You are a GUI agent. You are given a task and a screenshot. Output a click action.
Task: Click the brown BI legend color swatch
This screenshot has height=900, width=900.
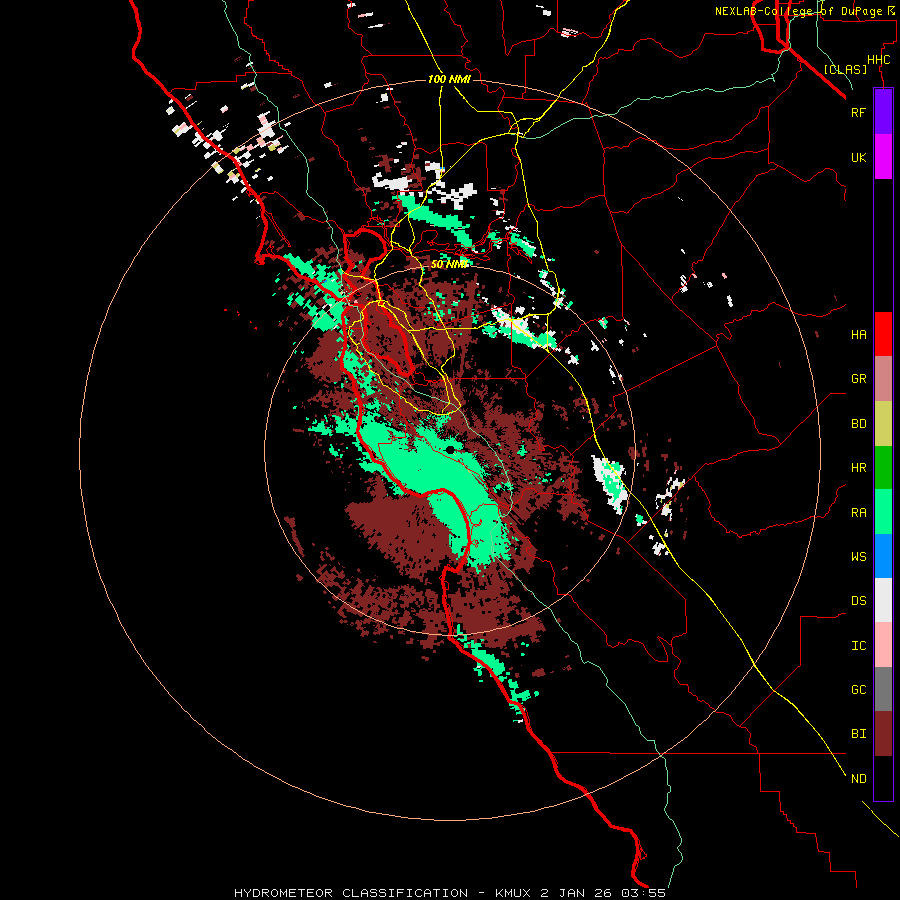(x=883, y=734)
